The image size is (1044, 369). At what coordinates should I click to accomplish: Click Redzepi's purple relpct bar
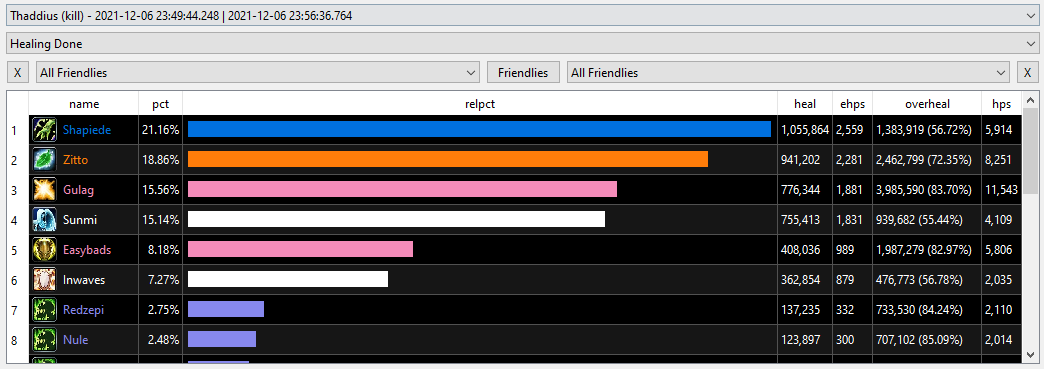click(x=226, y=309)
